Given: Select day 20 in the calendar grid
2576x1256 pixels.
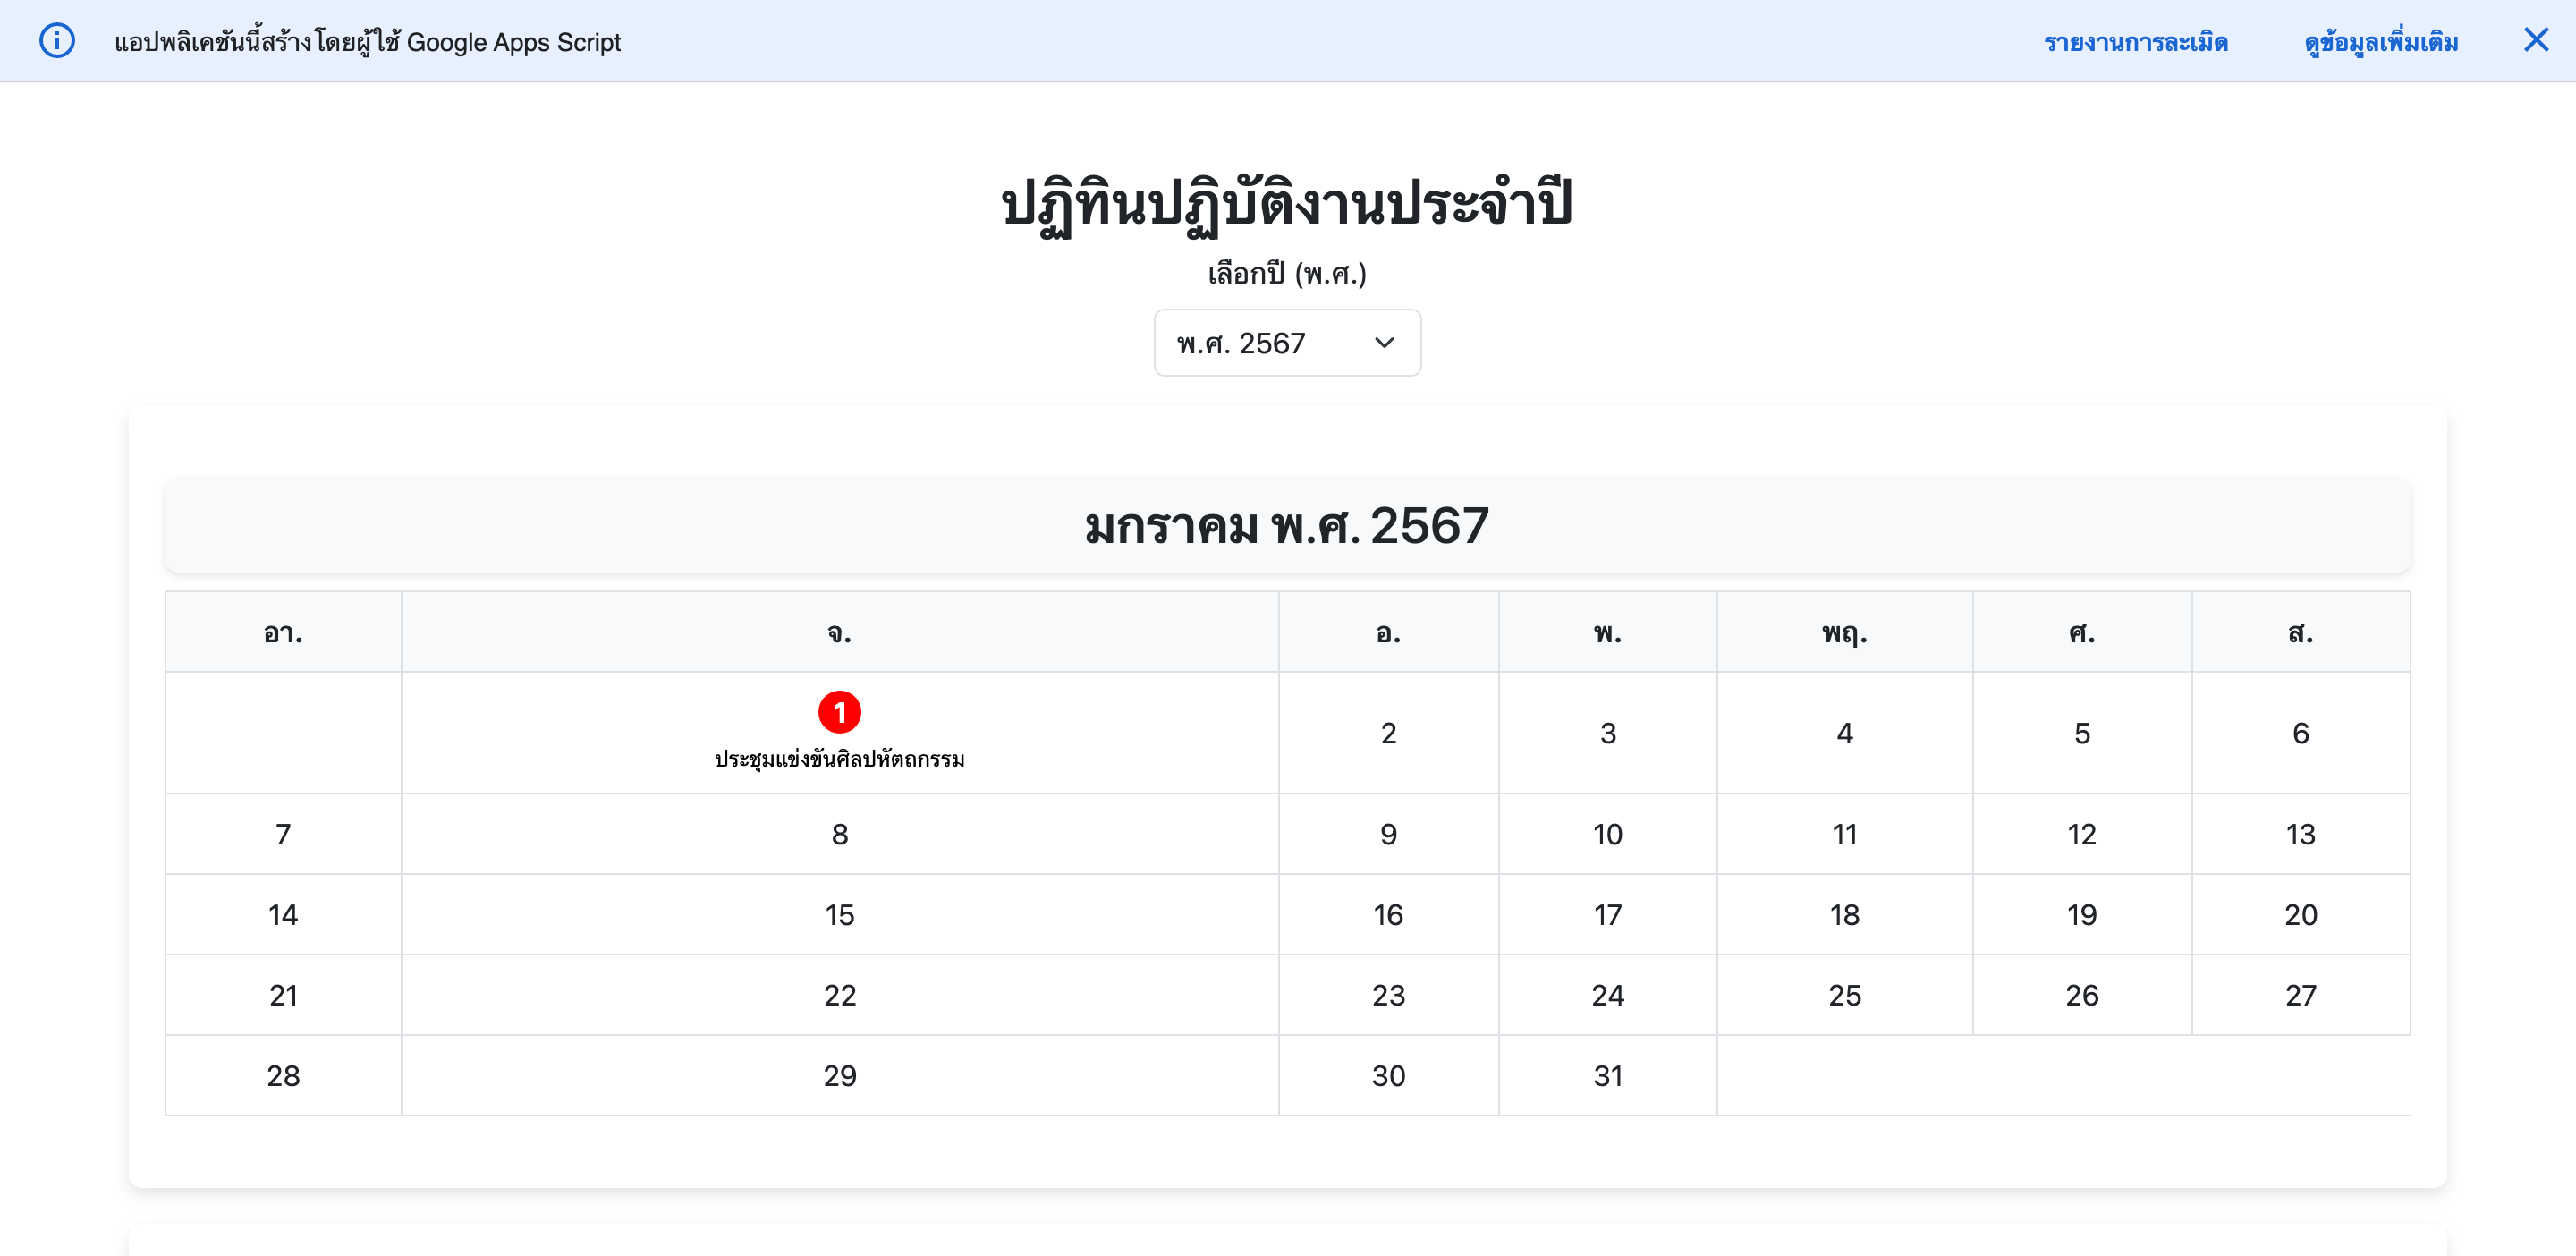Looking at the screenshot, I should point(2301,913).
